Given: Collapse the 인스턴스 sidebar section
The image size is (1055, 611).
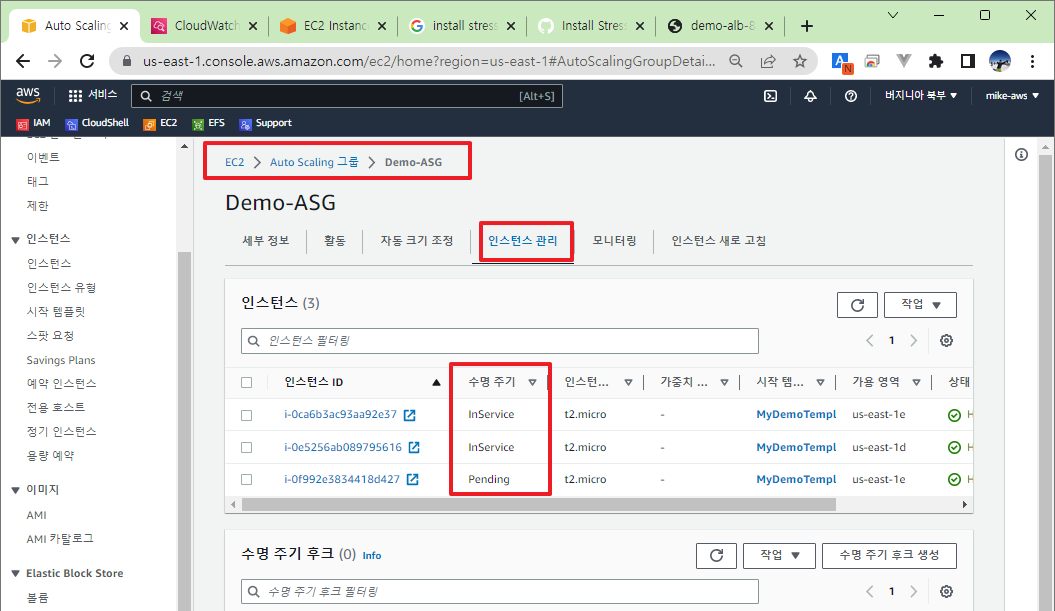Looking at the screenshot, I should [15, 240].
